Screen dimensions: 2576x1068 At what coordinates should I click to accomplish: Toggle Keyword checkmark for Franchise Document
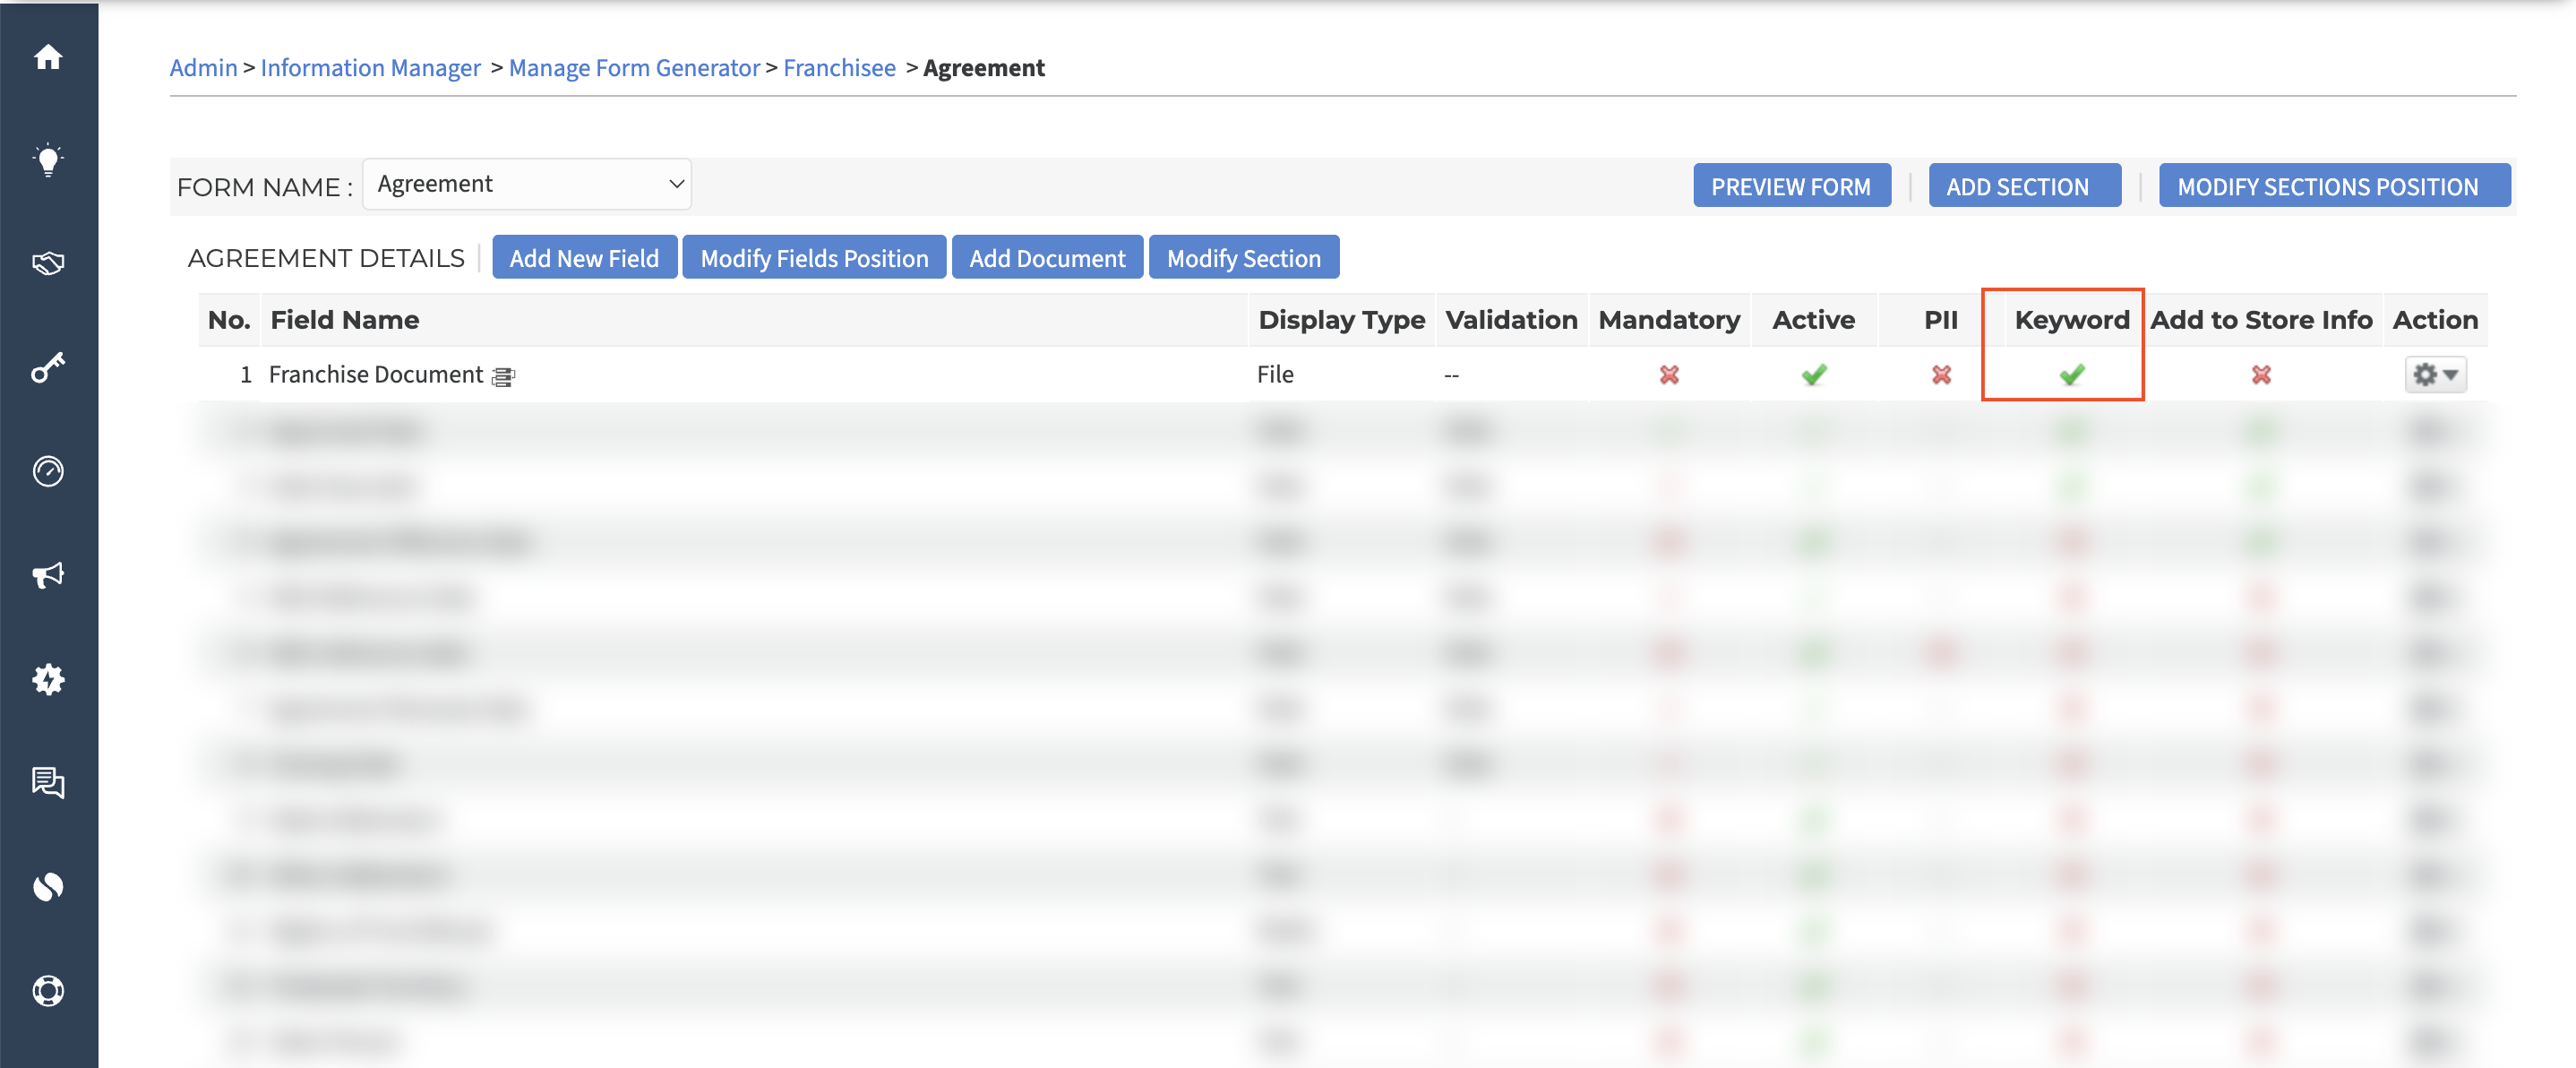point(2071,375)
